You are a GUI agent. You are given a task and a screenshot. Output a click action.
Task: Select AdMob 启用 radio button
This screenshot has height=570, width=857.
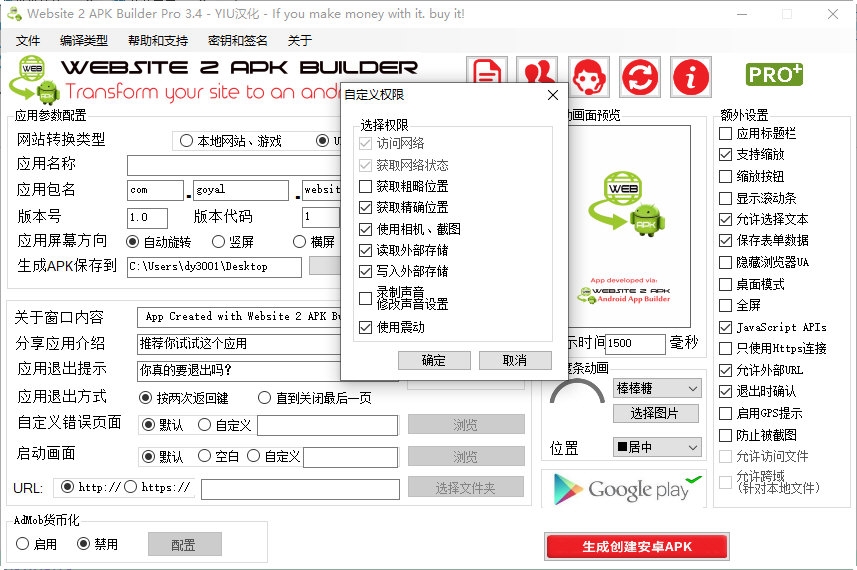tap(22, 544)
